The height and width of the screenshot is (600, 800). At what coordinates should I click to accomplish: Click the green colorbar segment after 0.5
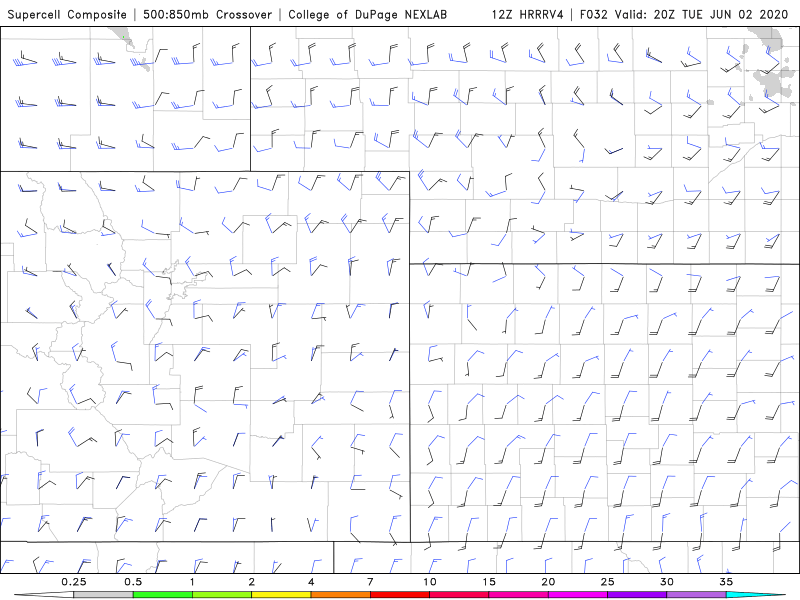pos(163,595)
